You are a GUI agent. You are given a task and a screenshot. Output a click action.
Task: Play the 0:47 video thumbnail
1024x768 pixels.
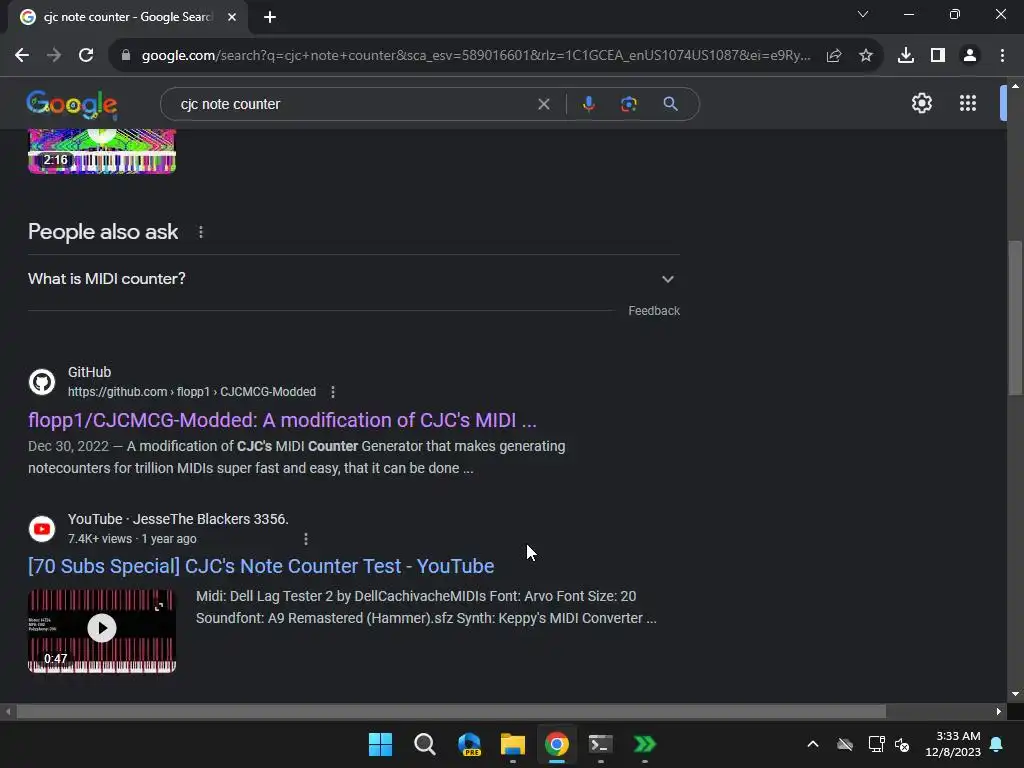coord(102,631)
